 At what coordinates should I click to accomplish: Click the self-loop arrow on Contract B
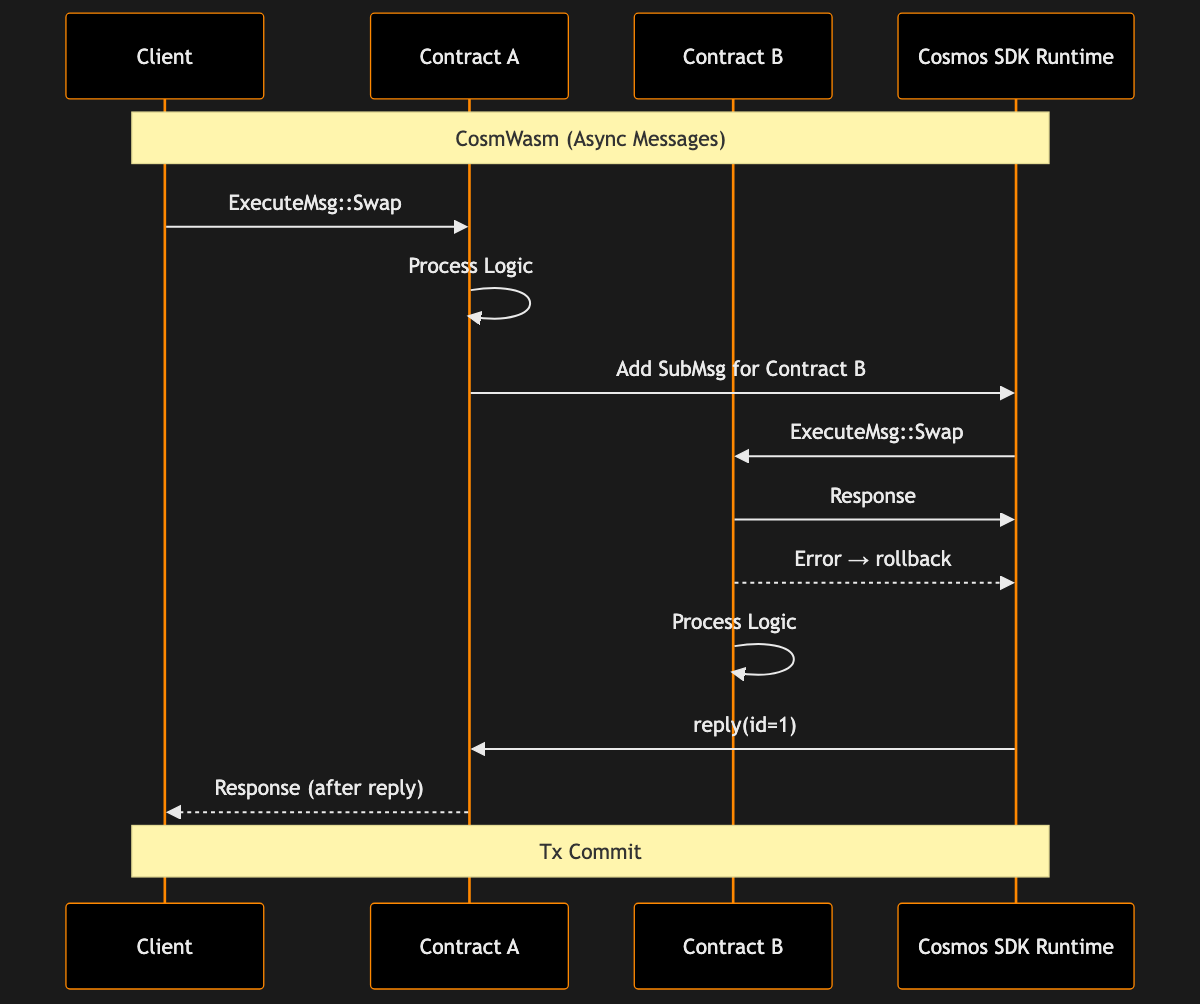click(x=763, y=660)
